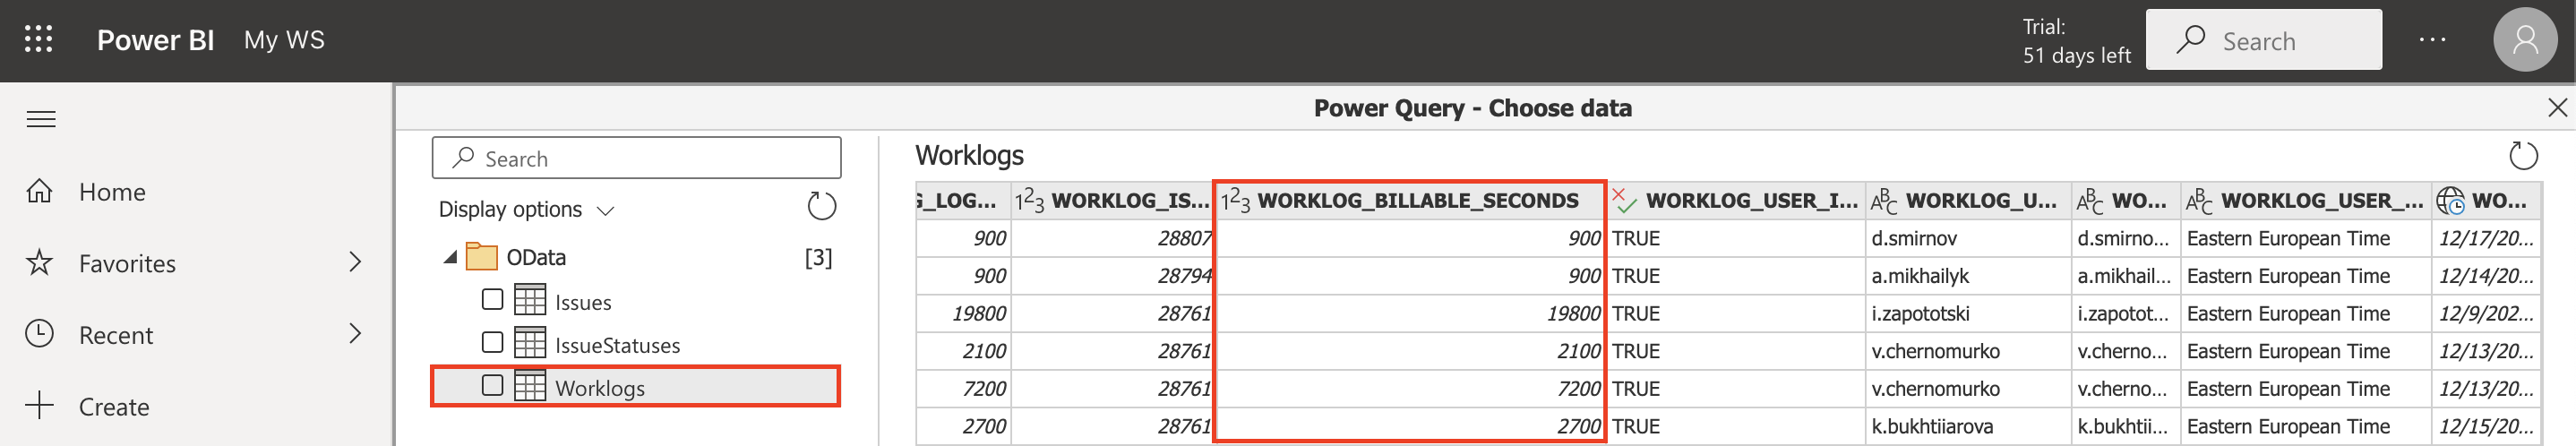Click the Power BI logo text

[x=155, y=40]
